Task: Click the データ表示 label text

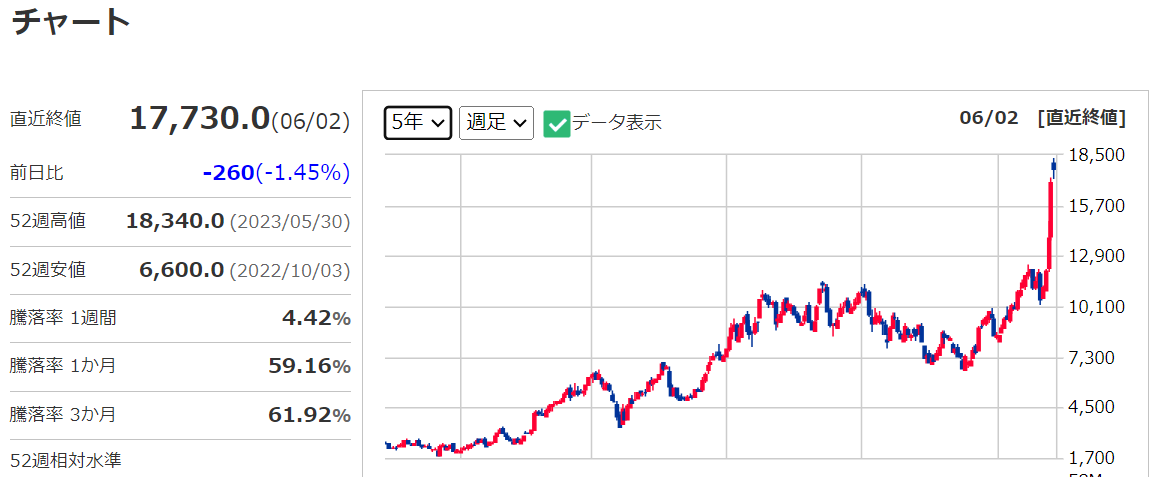Action: click(616, 123)
